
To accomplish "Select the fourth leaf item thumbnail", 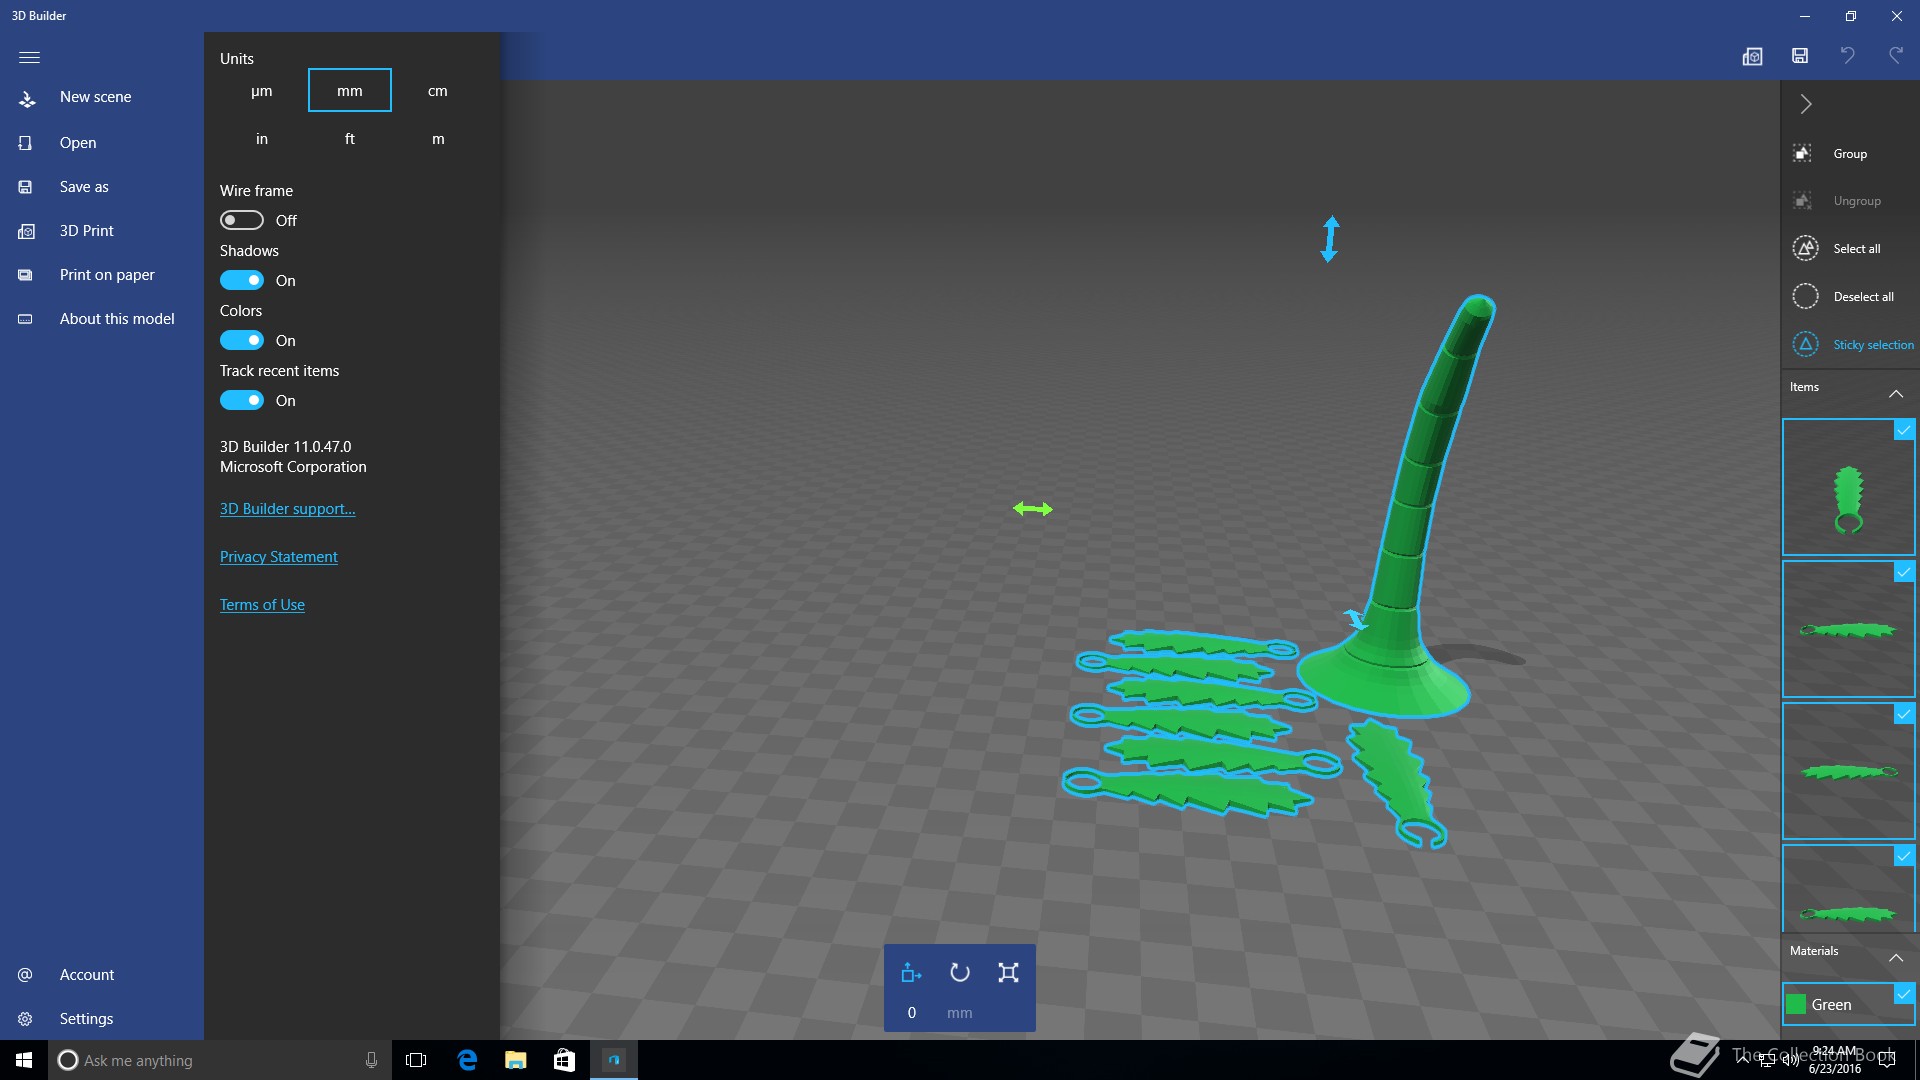I will pos(1848,888).
